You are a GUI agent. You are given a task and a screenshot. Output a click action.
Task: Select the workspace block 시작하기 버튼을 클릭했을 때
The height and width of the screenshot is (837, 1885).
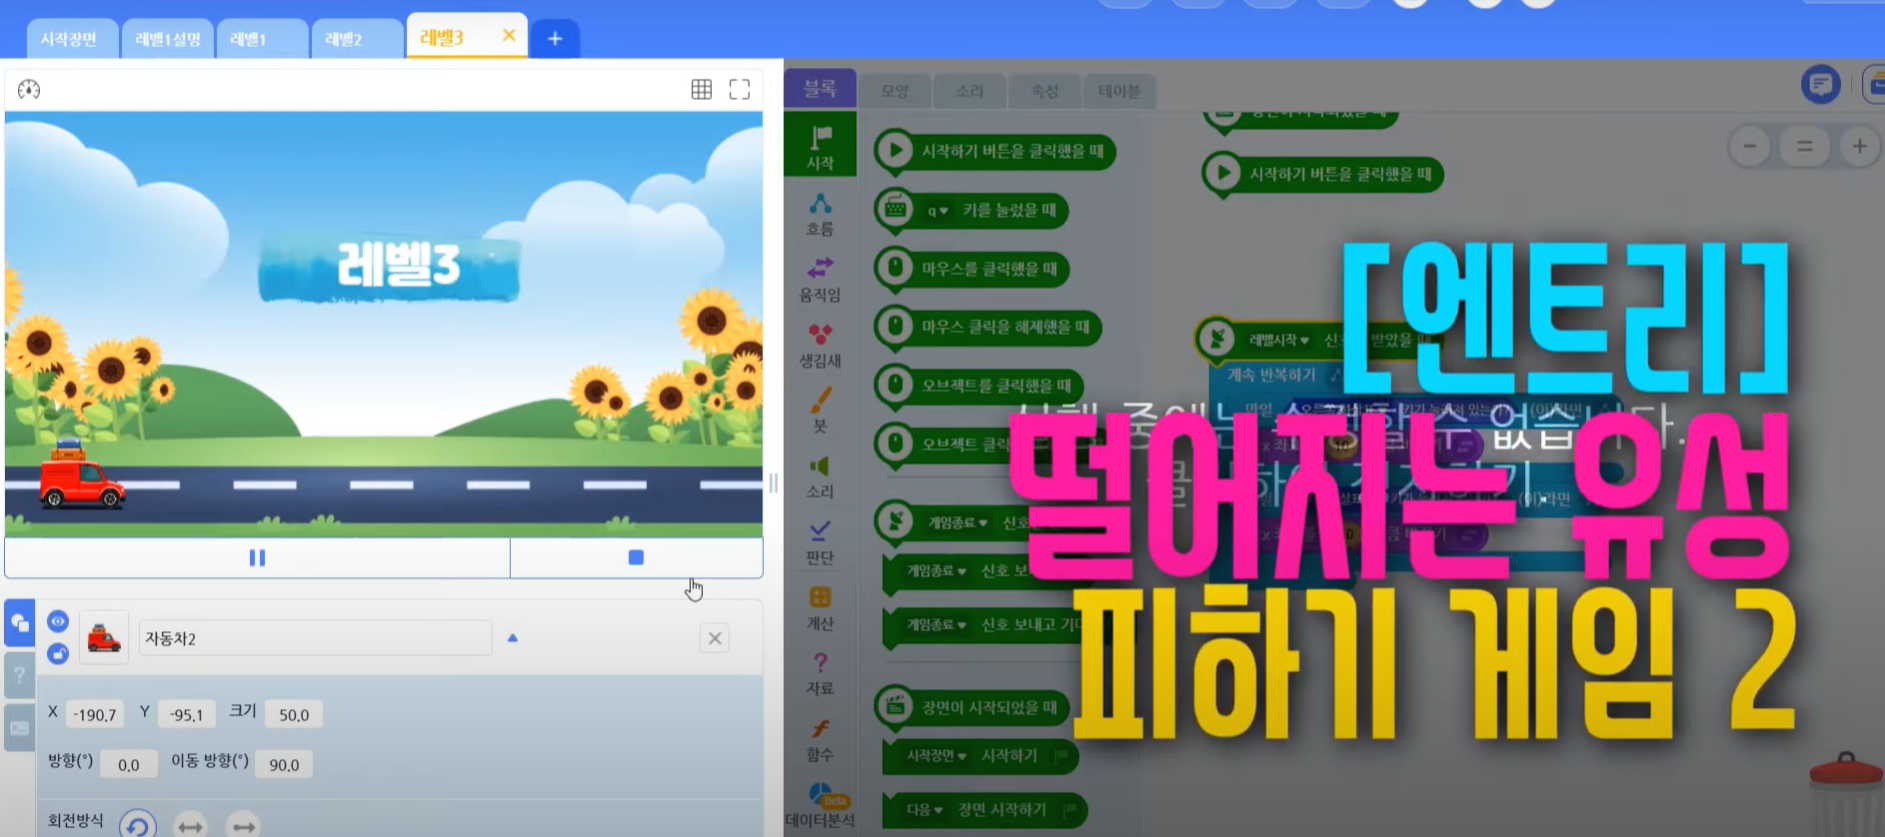pos(1323,174)
